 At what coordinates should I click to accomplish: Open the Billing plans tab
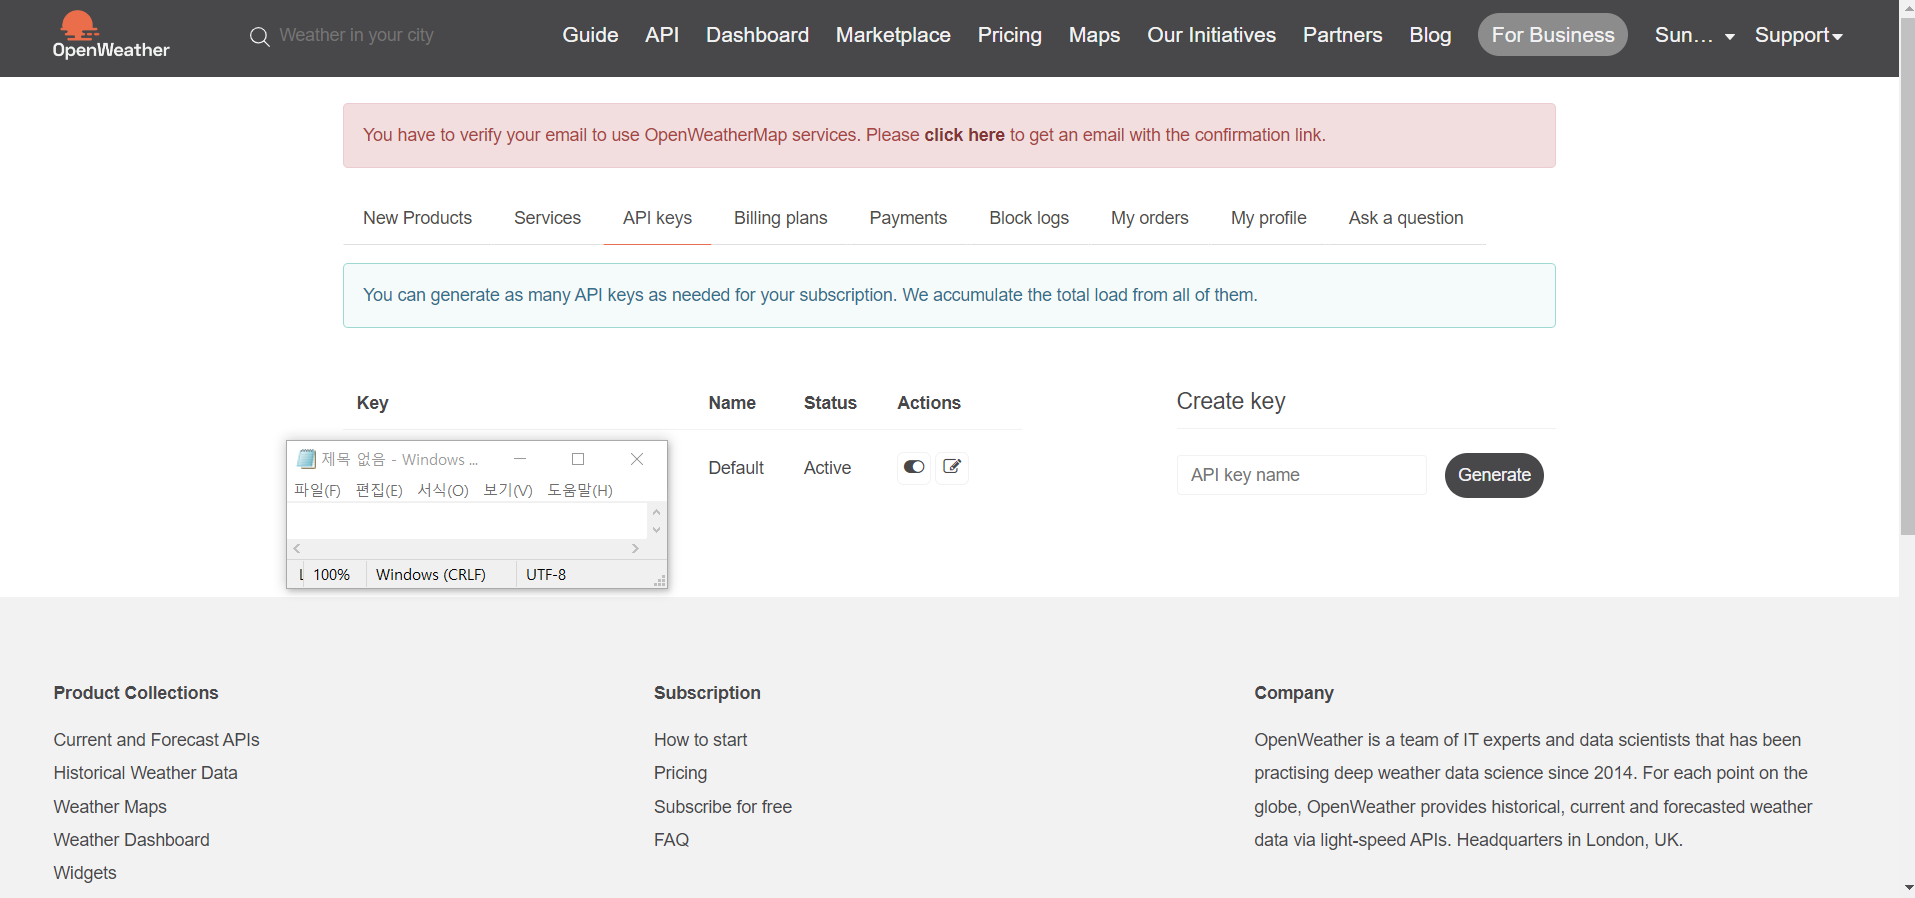pos(780,218)
